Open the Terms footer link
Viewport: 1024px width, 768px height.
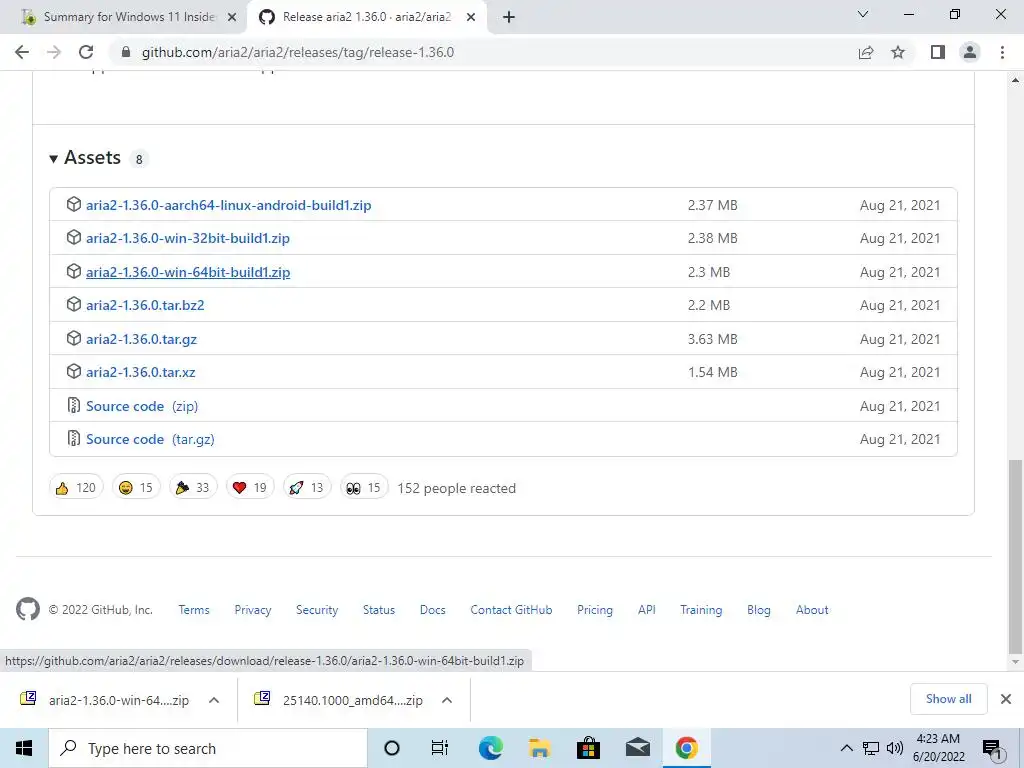tap(194, 610)
